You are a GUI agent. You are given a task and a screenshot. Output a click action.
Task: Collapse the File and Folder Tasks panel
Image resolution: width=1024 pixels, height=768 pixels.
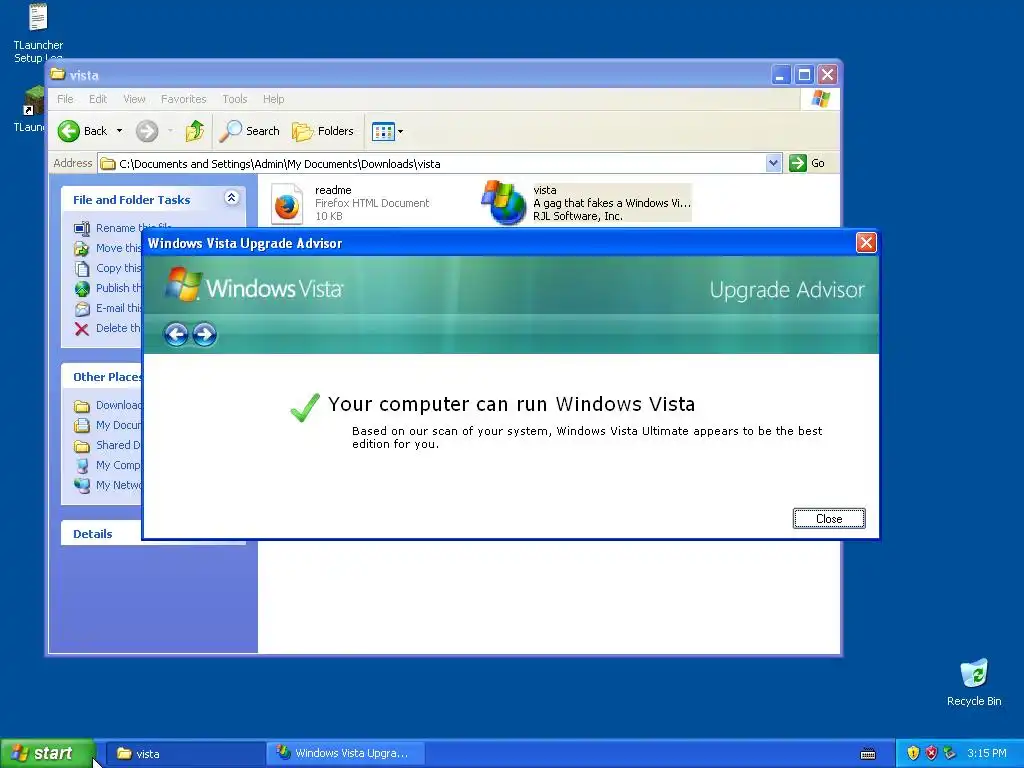232,198
